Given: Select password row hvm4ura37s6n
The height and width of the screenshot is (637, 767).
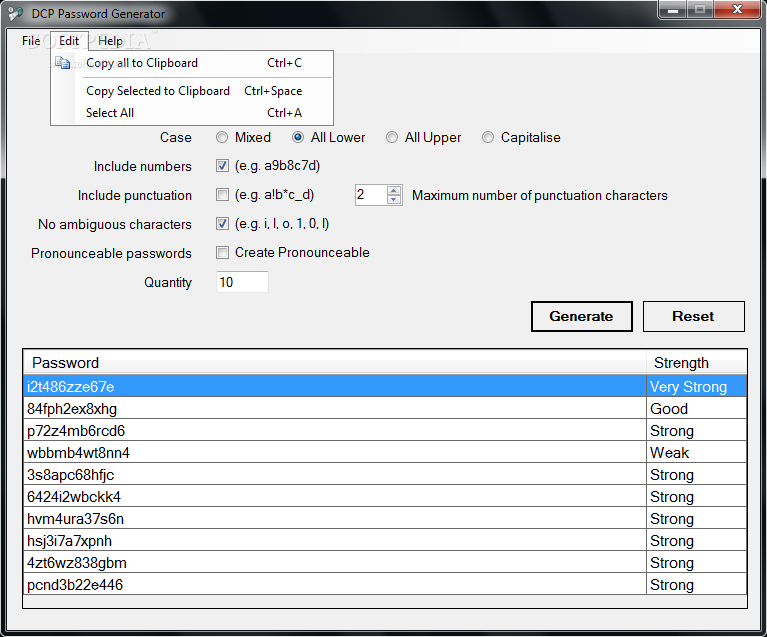Looking at the screenshot, I should (x=335, y=519).
